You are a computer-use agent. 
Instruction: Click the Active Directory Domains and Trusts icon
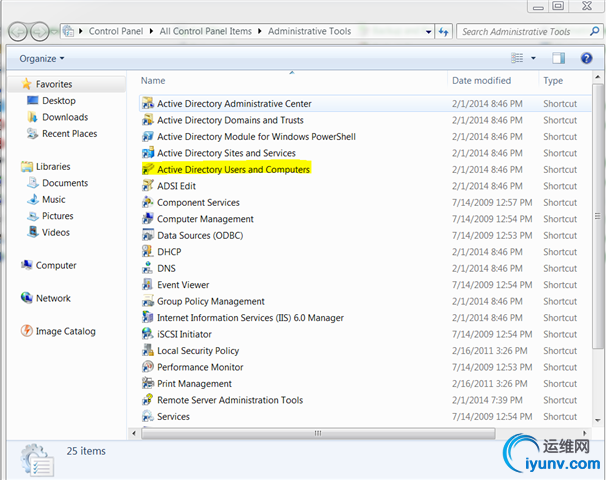pyautogui.click(x=148, y=120)
